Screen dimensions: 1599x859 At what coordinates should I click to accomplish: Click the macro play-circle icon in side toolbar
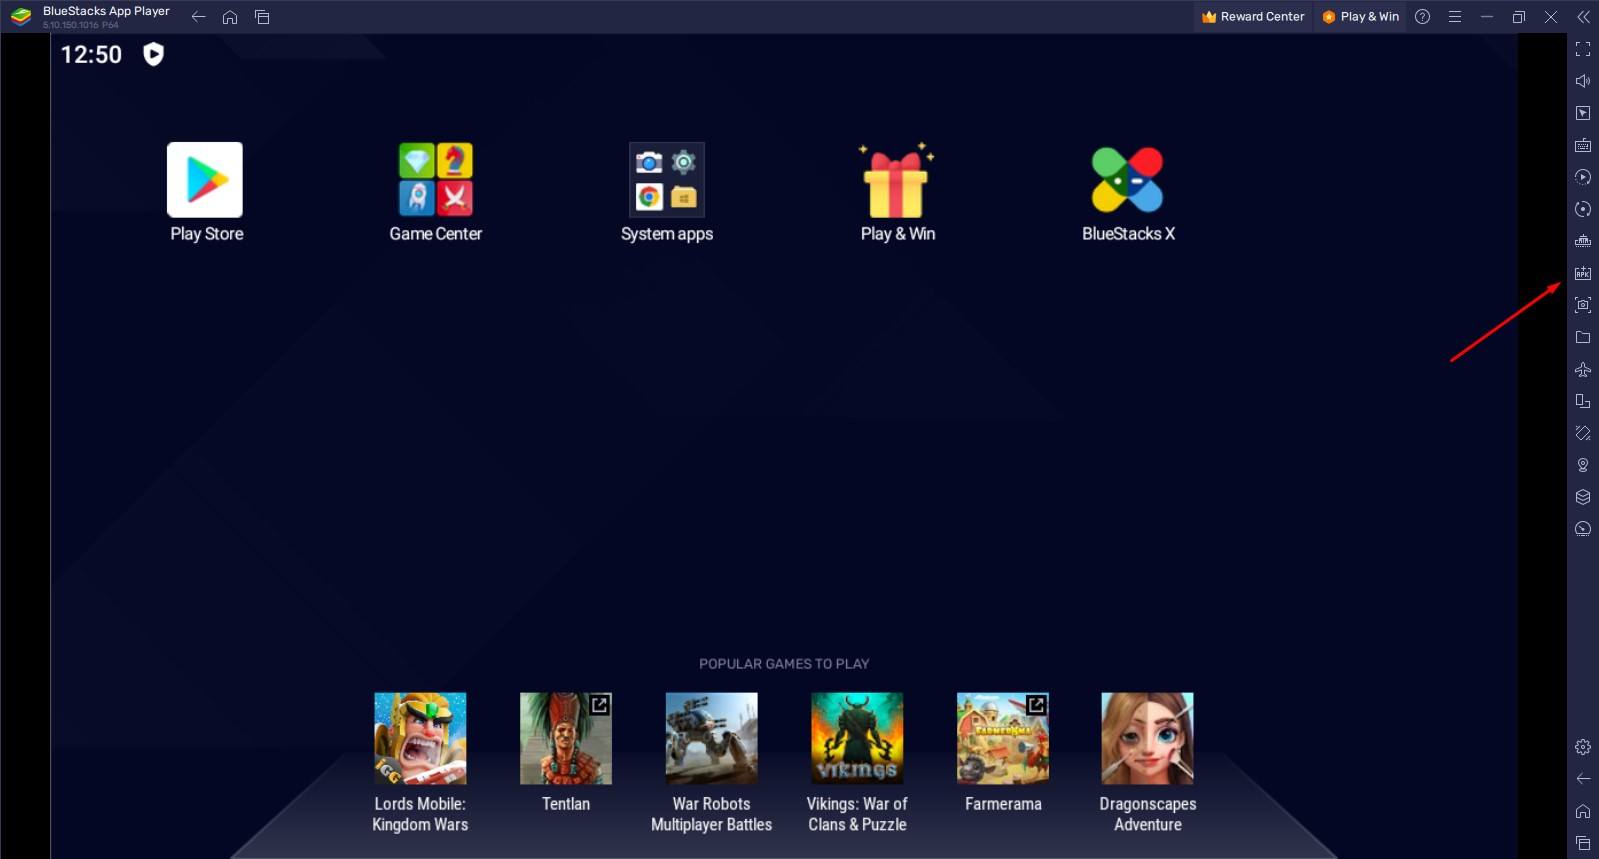point(1583,177)
